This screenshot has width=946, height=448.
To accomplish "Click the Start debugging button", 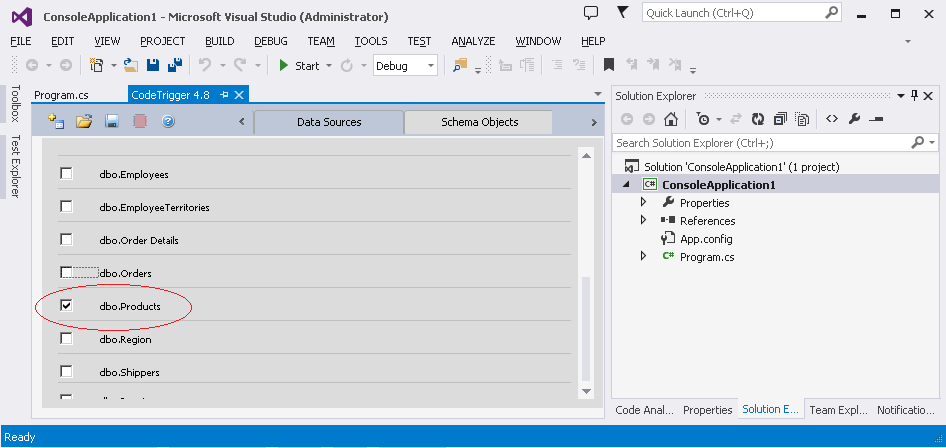I will 298,66.
